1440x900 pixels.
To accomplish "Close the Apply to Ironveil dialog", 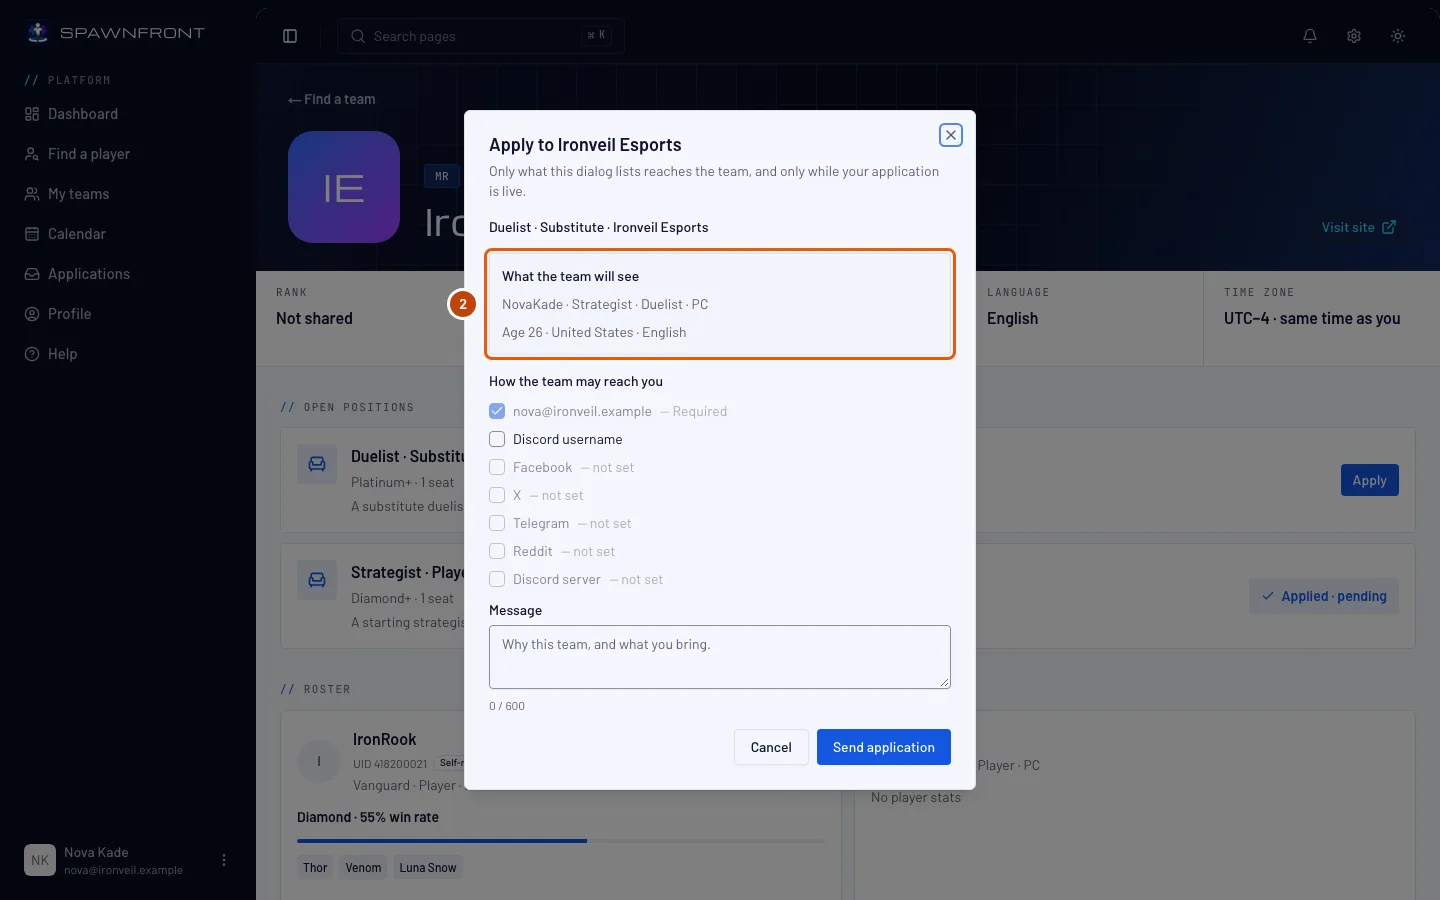I will tap(951, 135).
